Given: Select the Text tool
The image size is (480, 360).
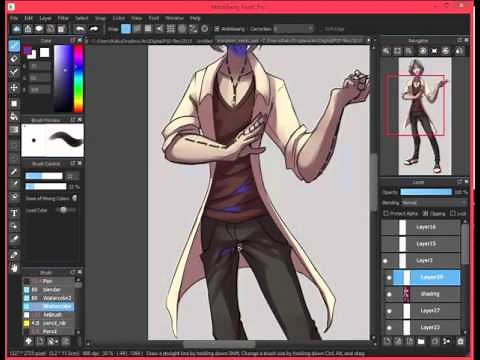Looking at the screenshot, I should (14, 213).
